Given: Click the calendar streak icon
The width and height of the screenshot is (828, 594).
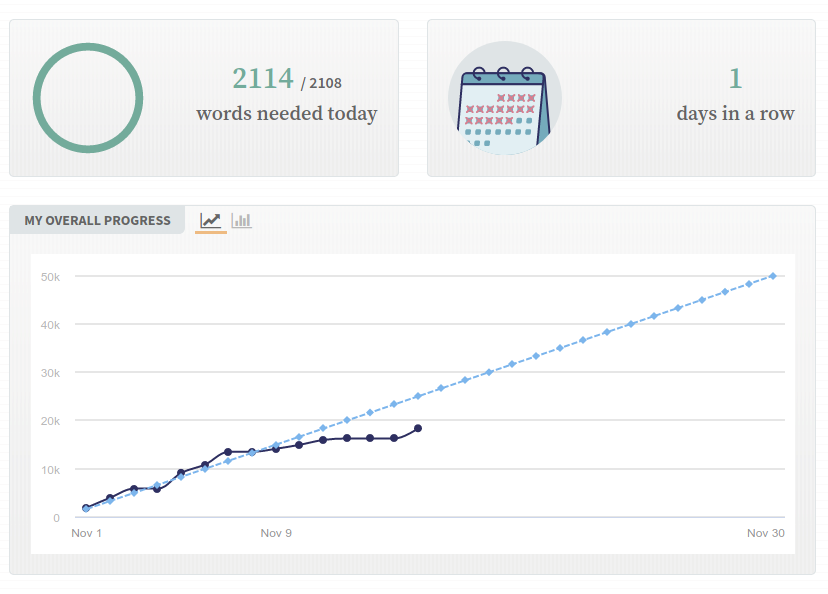Looking at the screenshot, I should click(504, 98).
